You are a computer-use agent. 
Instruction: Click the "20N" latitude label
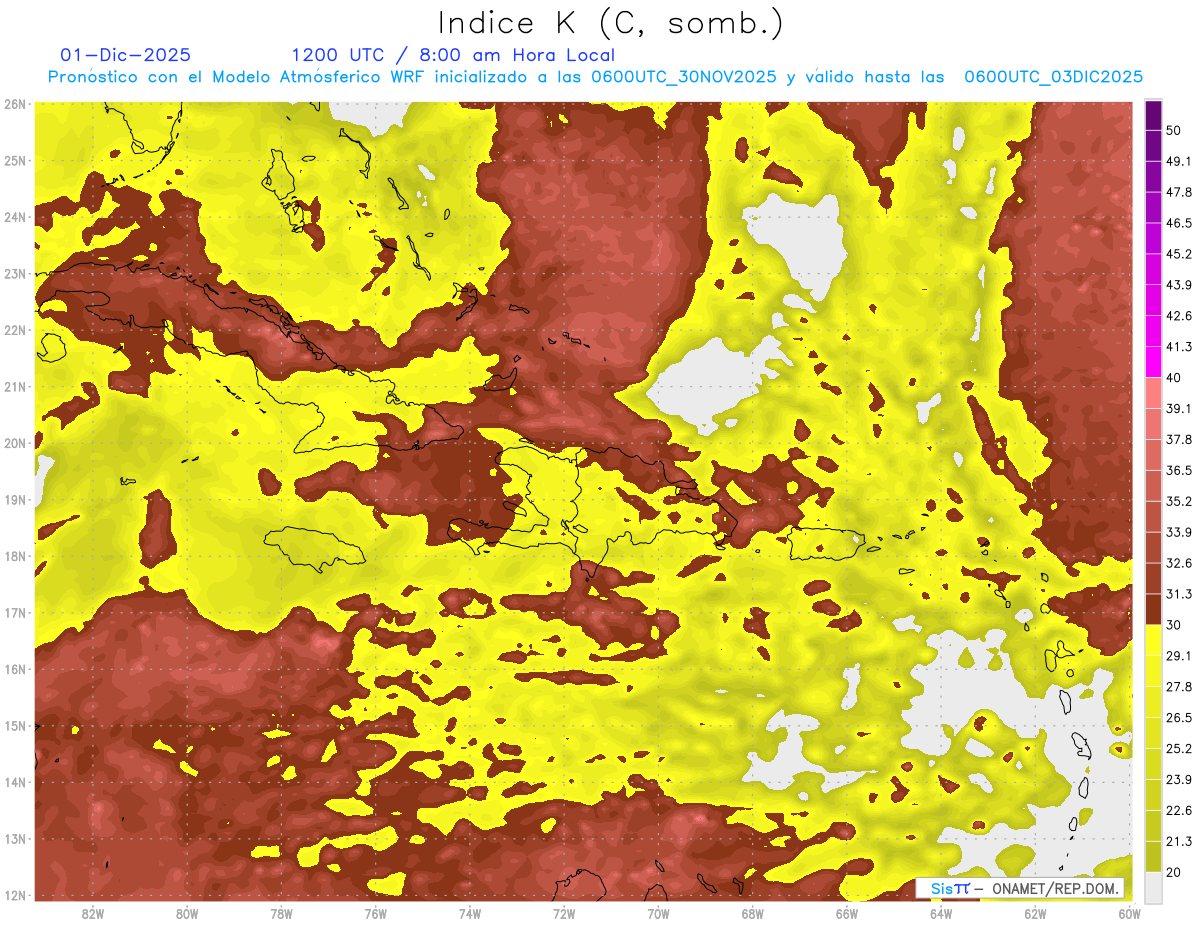[x=14, y=443]
